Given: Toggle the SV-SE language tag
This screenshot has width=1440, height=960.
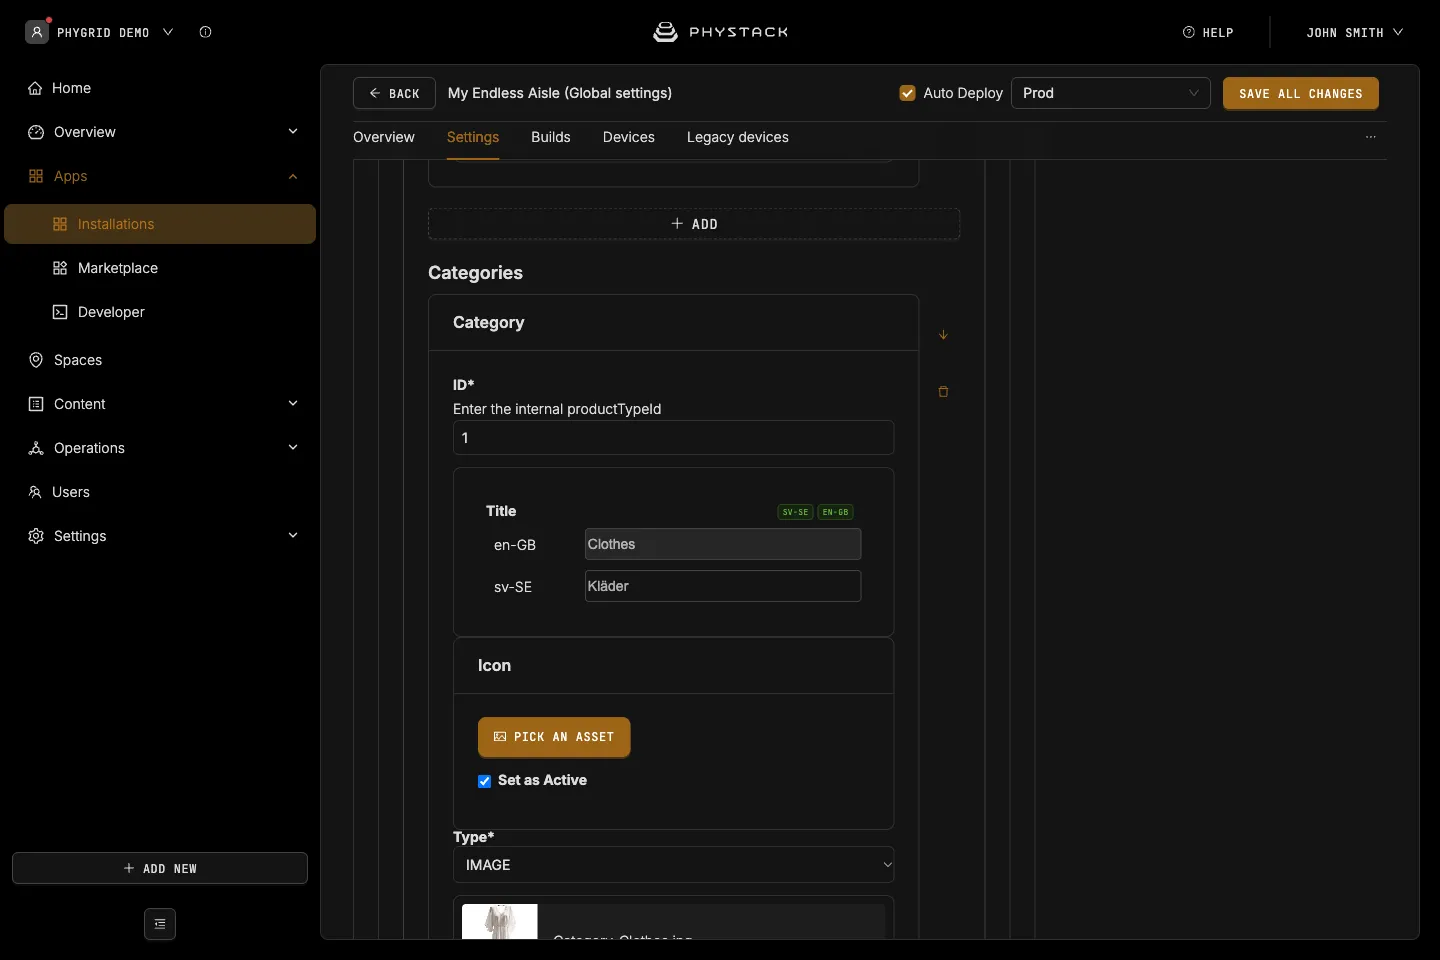Looking at the screenshot, I should click(795, 512).
